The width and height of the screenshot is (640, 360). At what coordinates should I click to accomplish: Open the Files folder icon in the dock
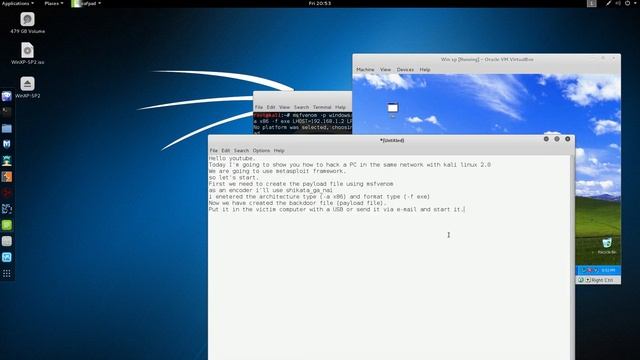7,129
